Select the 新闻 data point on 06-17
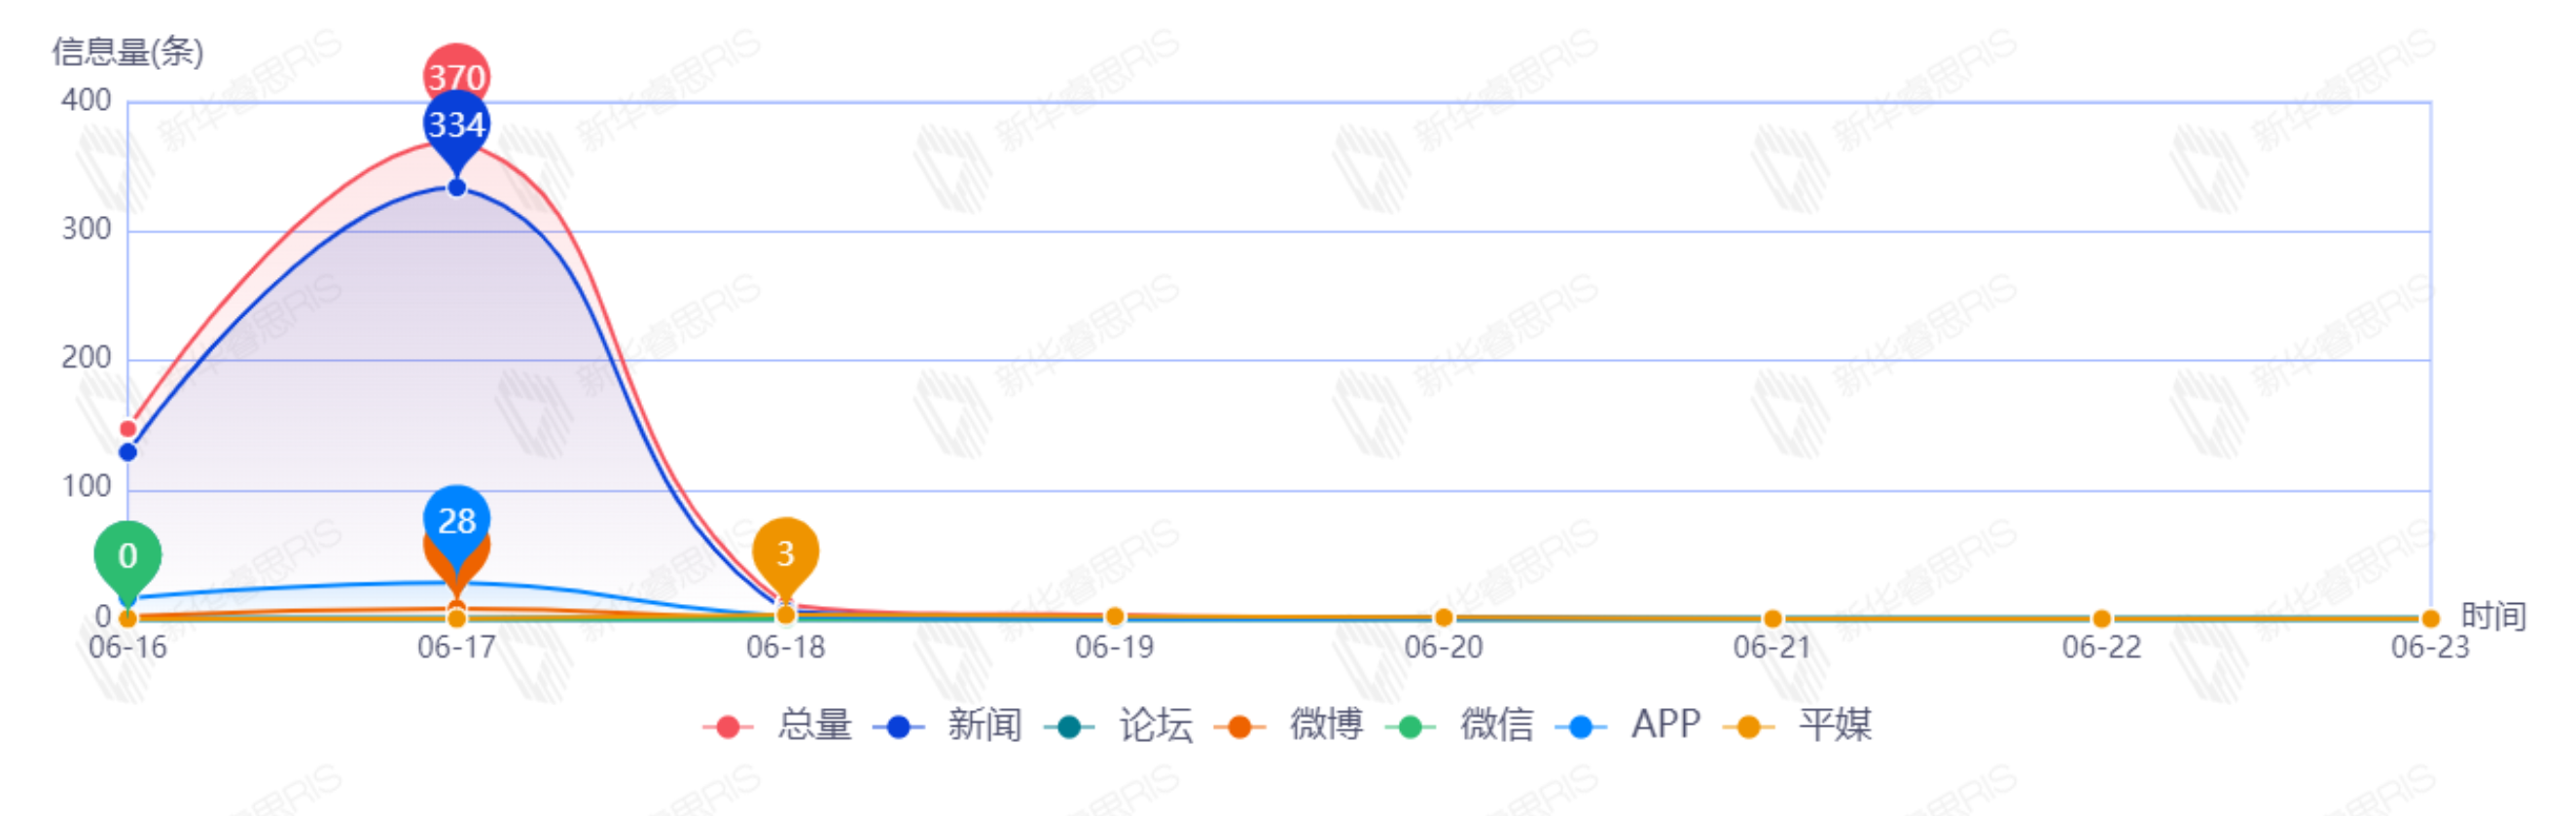Image resolution: width=2576 pixels, height=816 pixels. pos(457,187)
